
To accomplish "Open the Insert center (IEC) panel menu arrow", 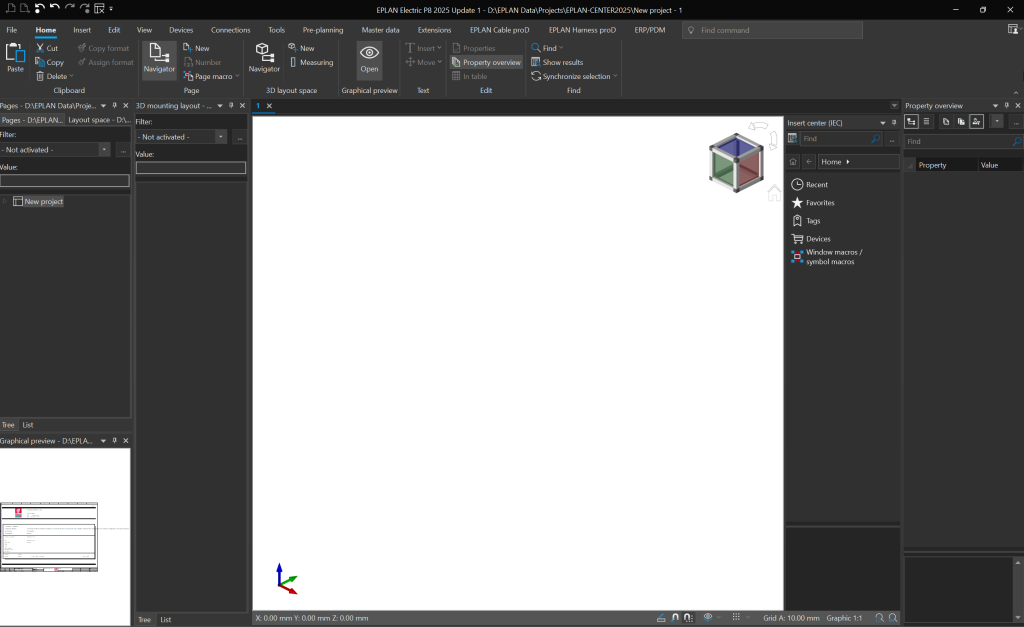I will (882, 123).
